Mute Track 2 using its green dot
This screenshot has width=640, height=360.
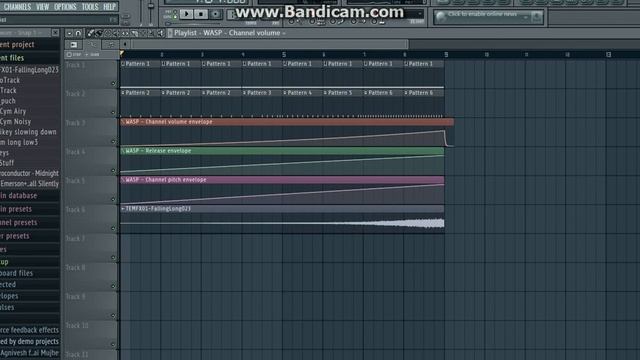(113, 112)
